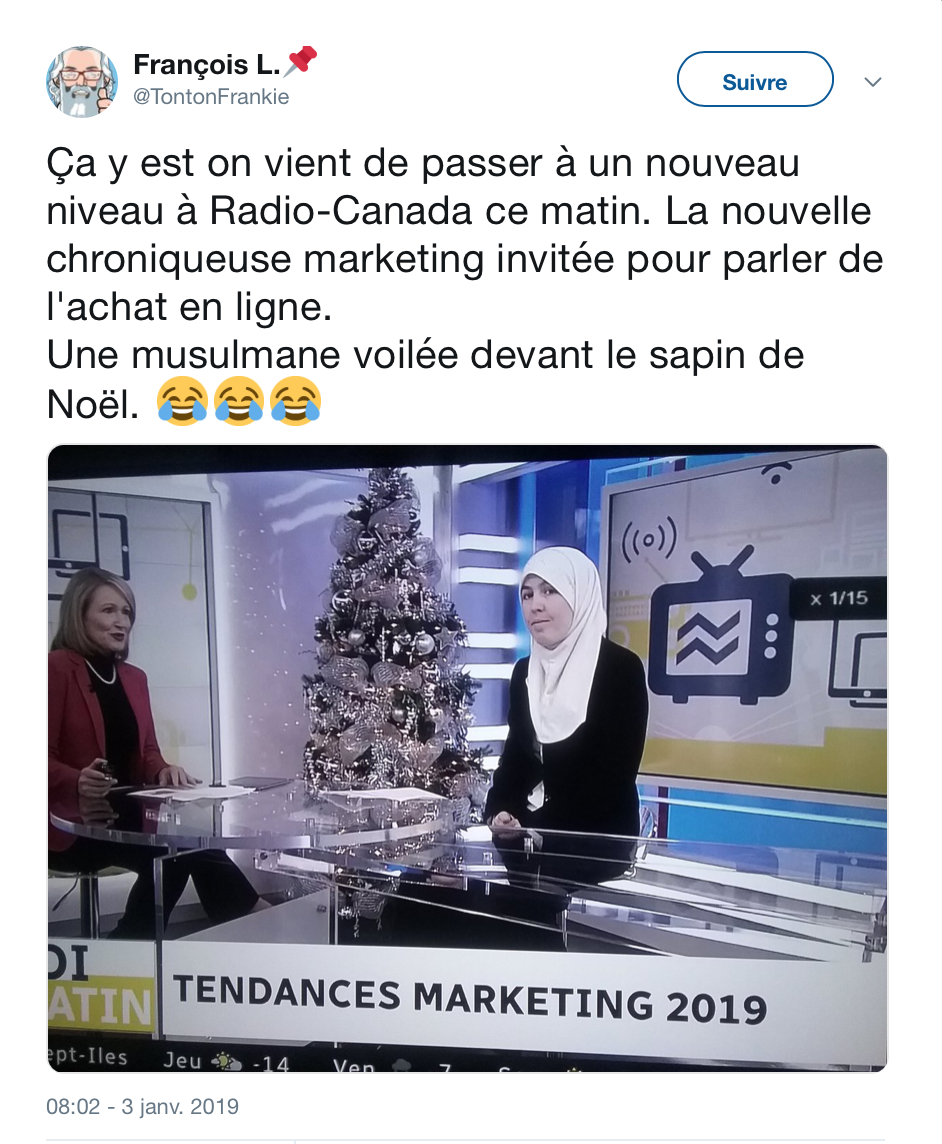Viewport: 942px width, 1144px height.
Task: Click the middle laughing-crying emoji
Action: (x=239, y=401)
